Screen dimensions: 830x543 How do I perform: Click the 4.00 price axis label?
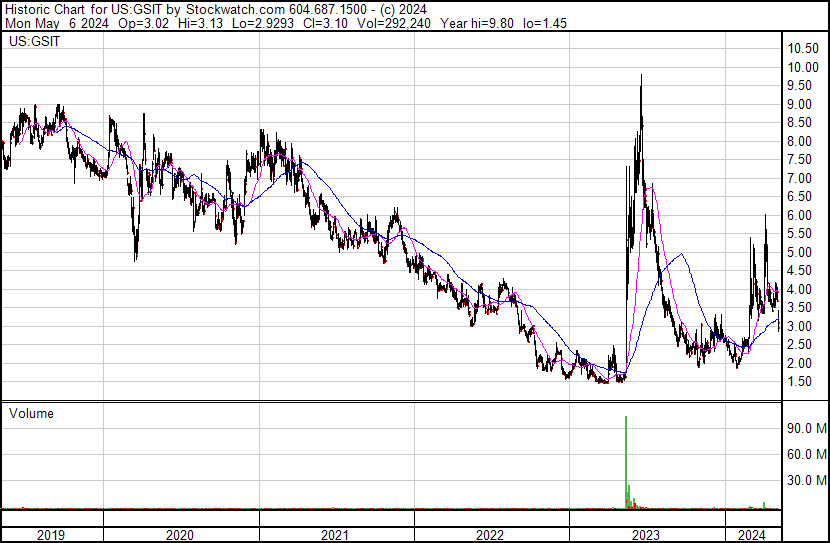coord(799,289)
